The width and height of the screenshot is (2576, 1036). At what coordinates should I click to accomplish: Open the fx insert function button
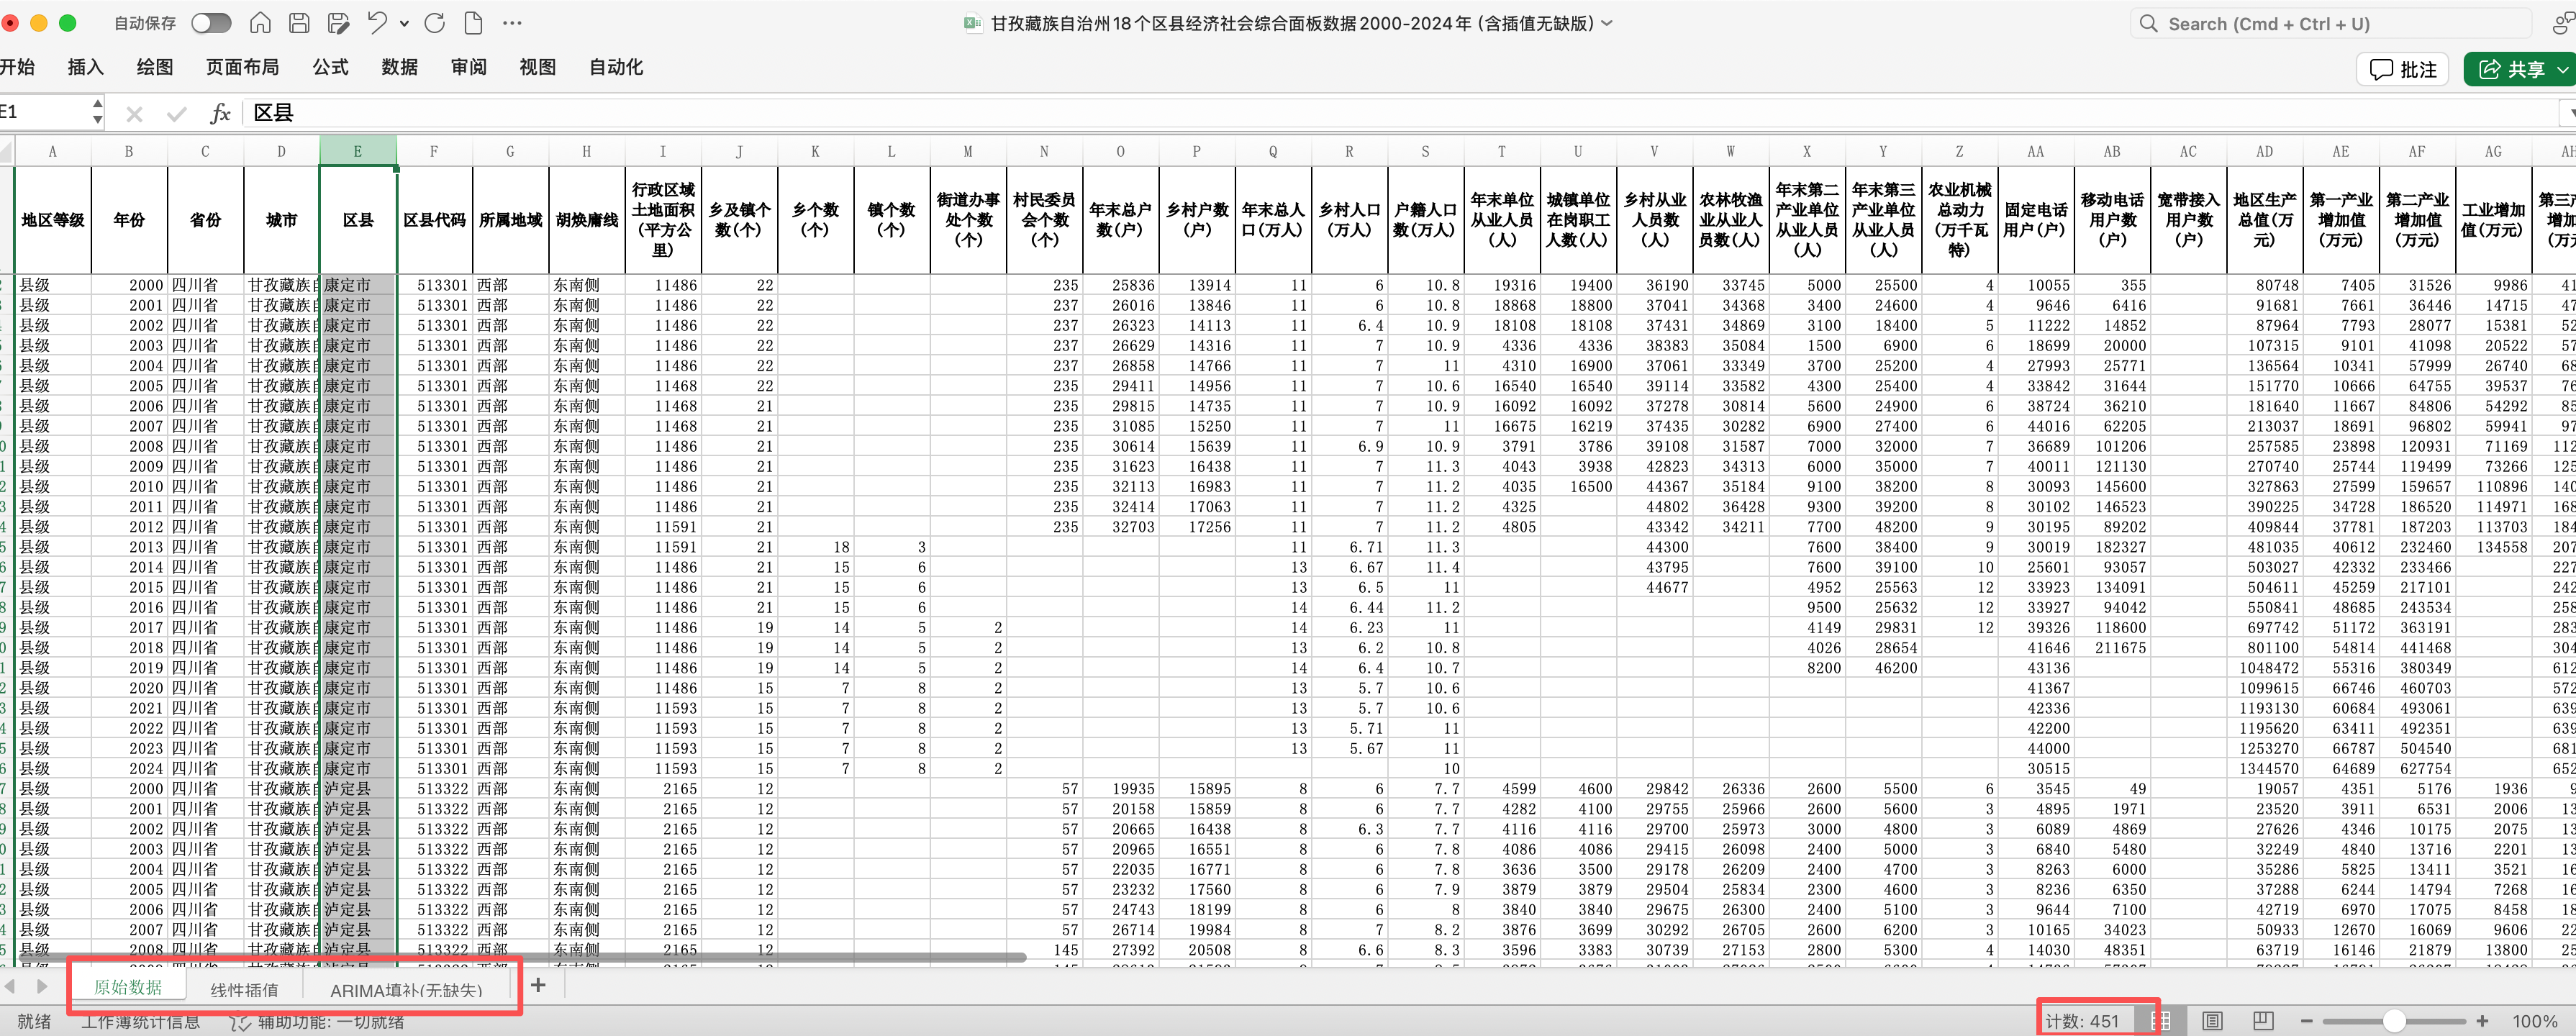(x=220, y=113)
